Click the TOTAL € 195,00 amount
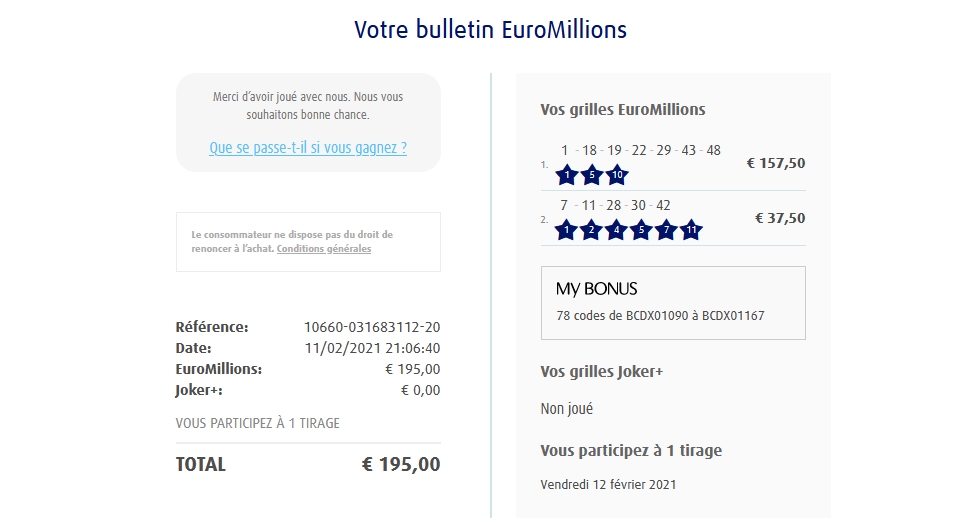Image resolution: width=978 pixels, height=526 pixels. [x=400, y=464]
